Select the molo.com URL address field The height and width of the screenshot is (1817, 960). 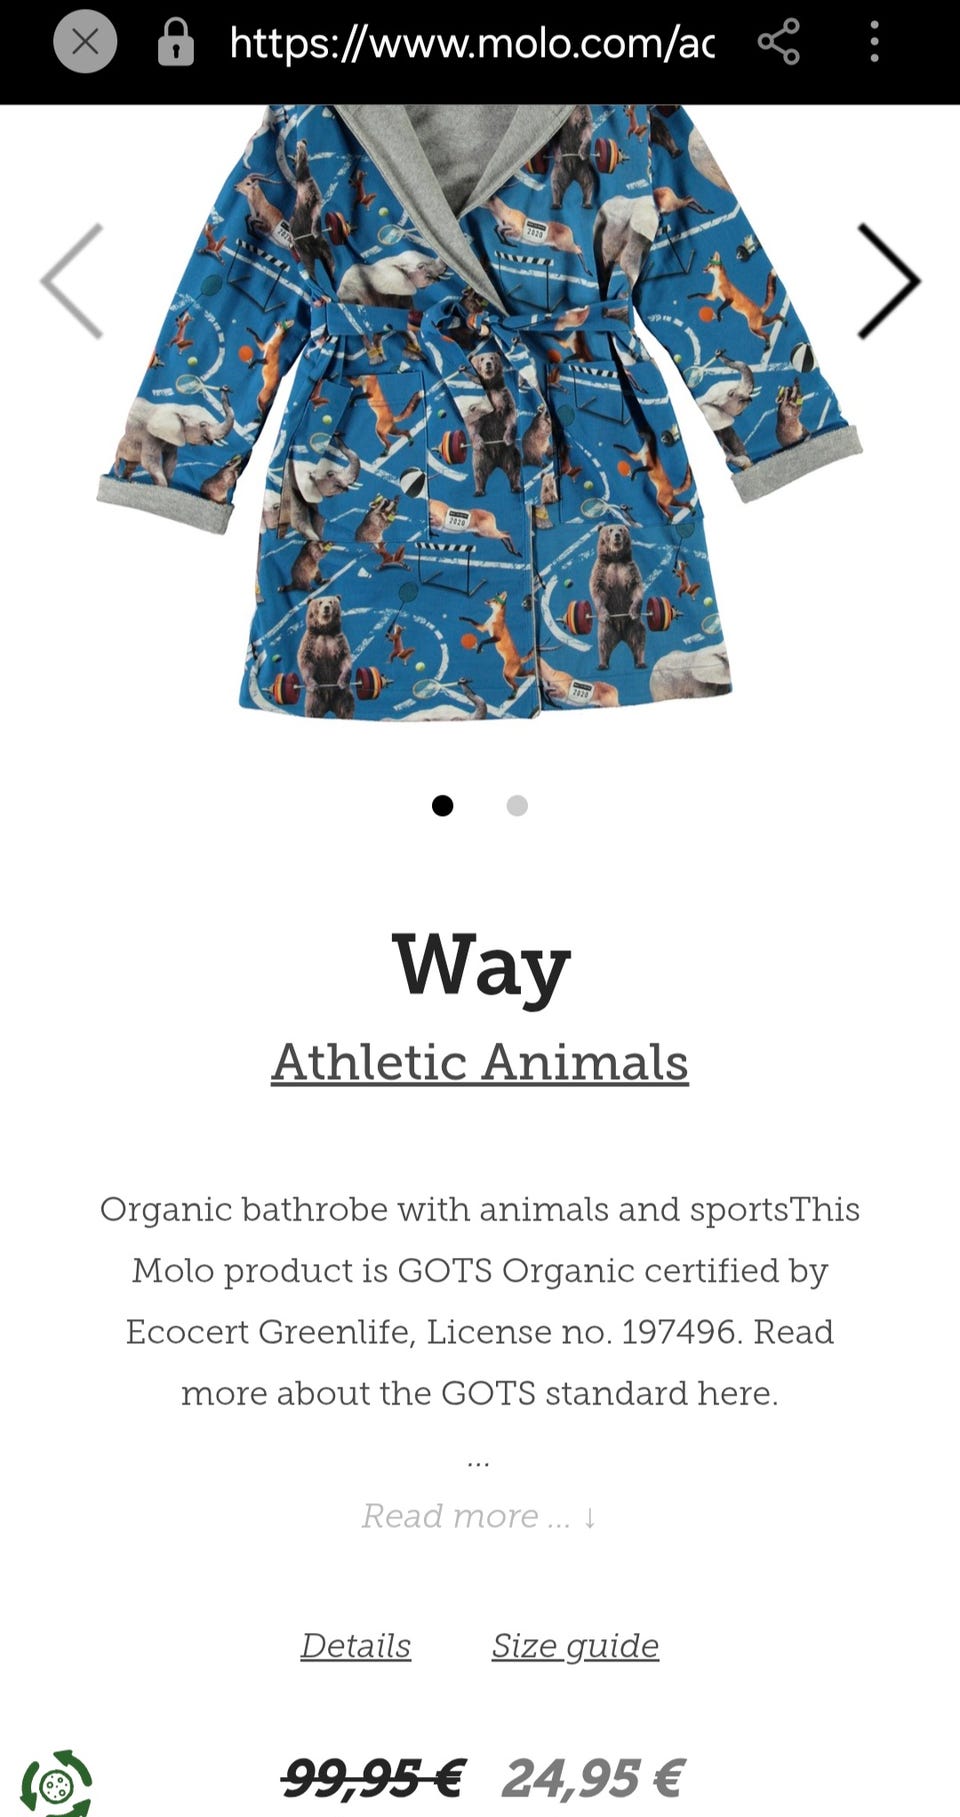[472, 42]
